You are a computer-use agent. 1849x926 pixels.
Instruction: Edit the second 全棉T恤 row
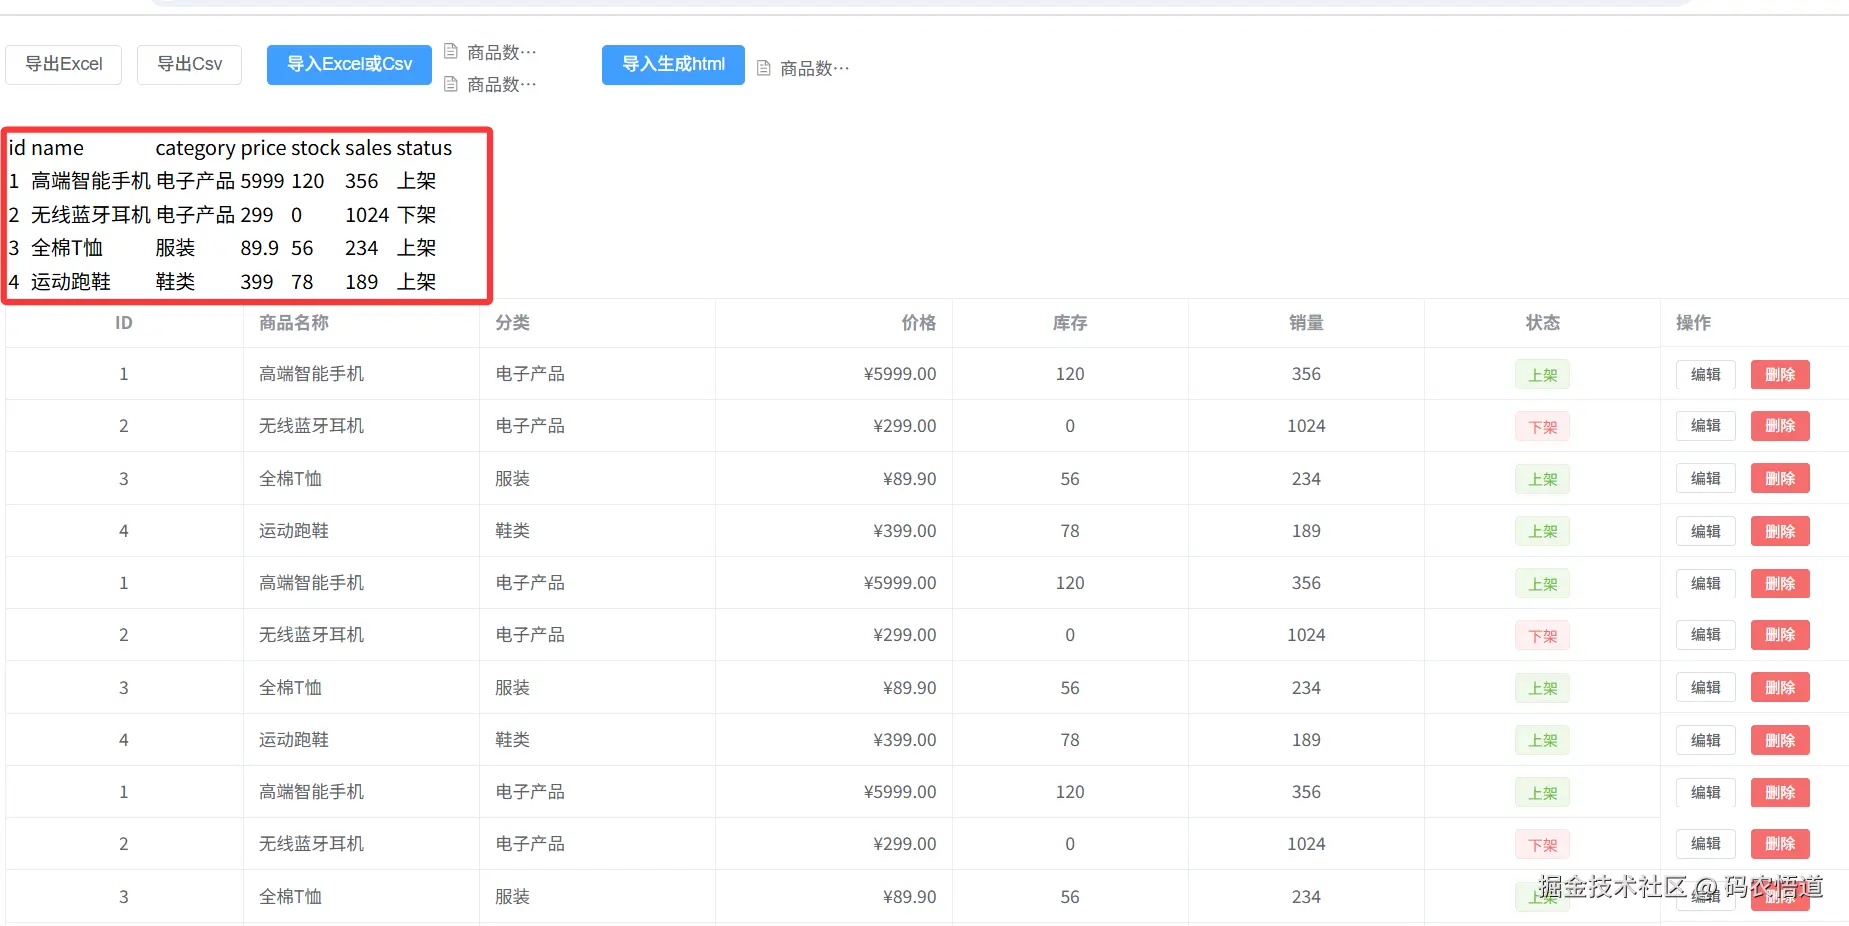coord(1706,687)
